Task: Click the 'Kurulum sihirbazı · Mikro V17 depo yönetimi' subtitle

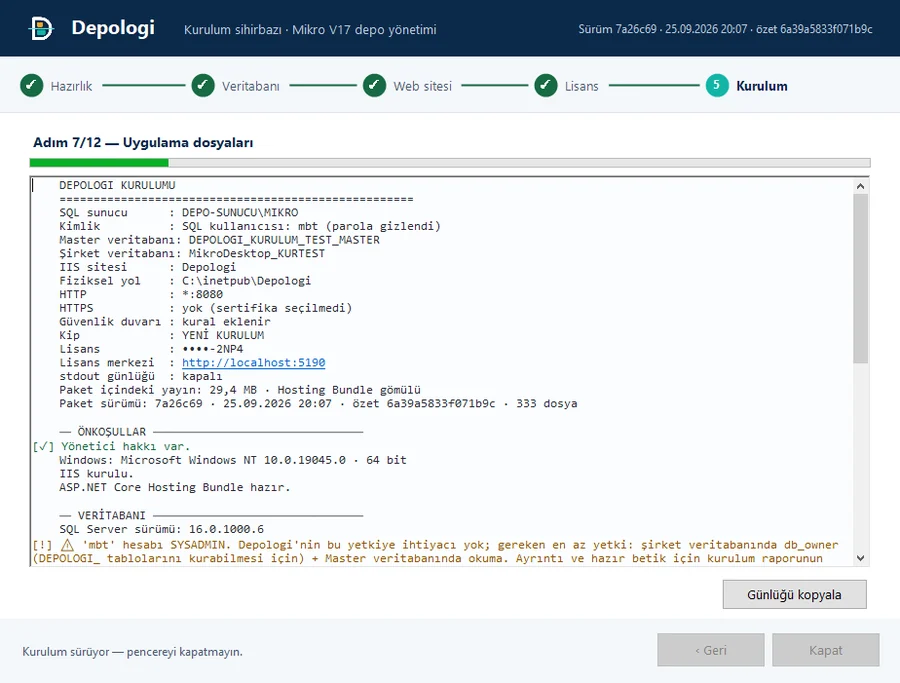Action: (310, 29)
